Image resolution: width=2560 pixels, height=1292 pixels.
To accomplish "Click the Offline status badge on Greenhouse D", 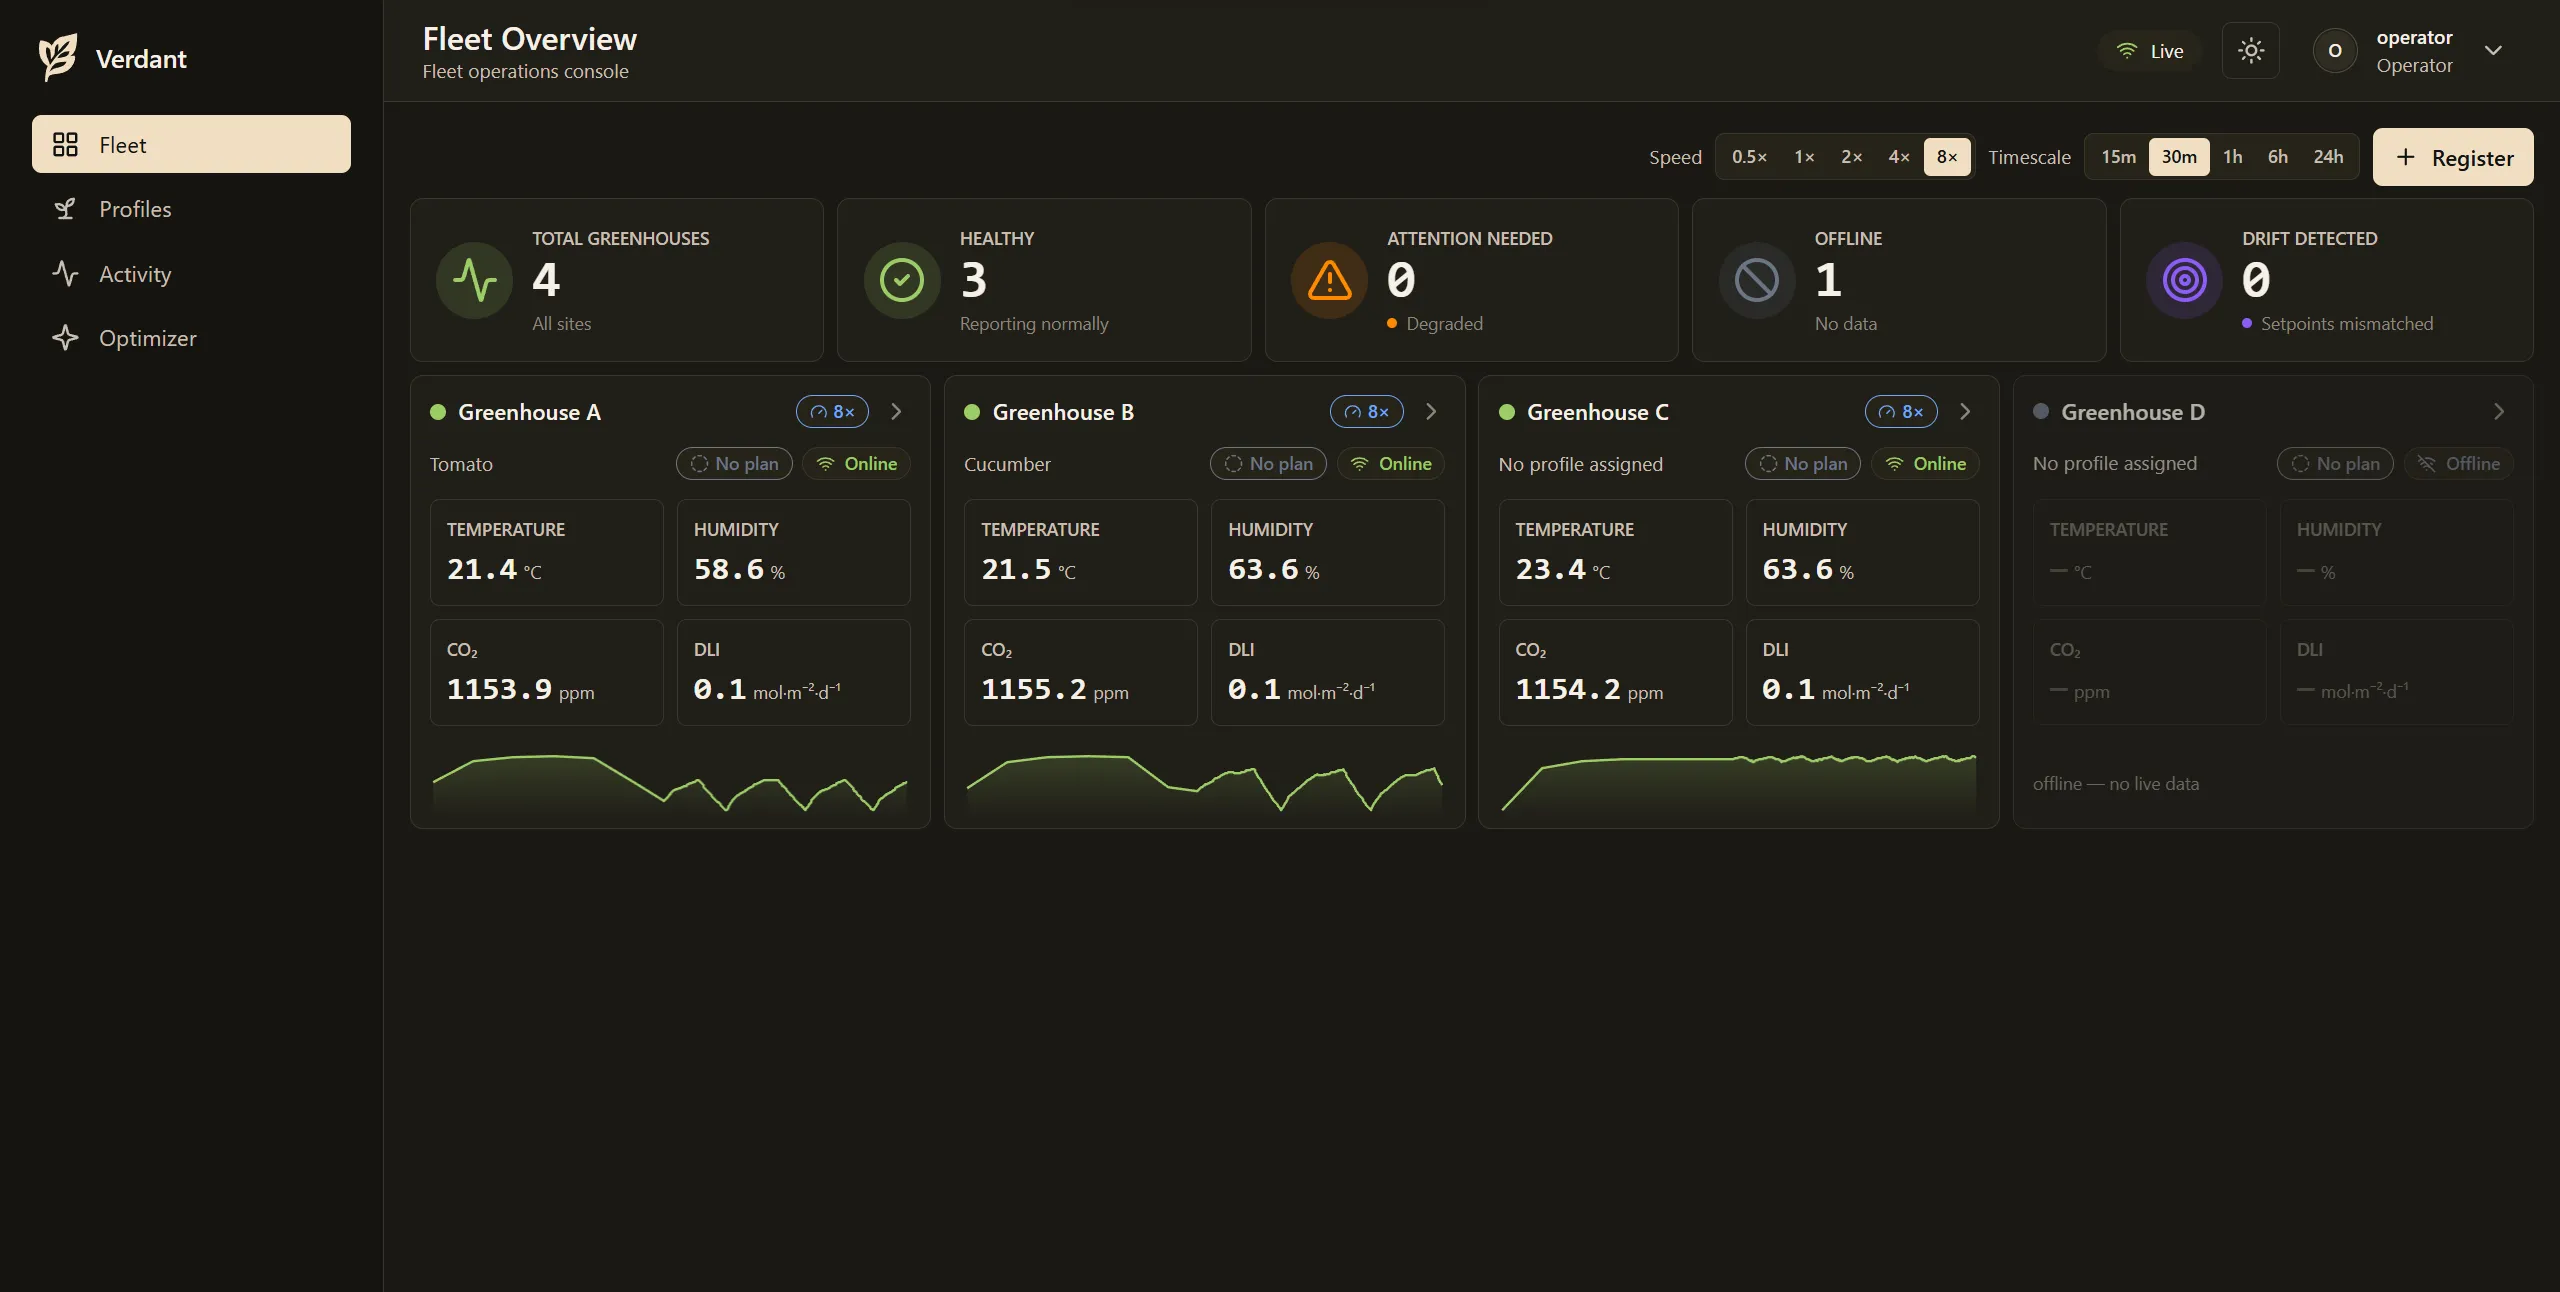I will point(2458,464).
